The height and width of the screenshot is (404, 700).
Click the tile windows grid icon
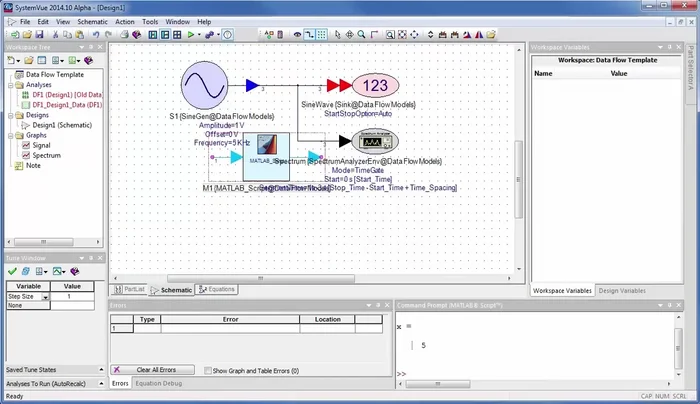pos(177,35)
